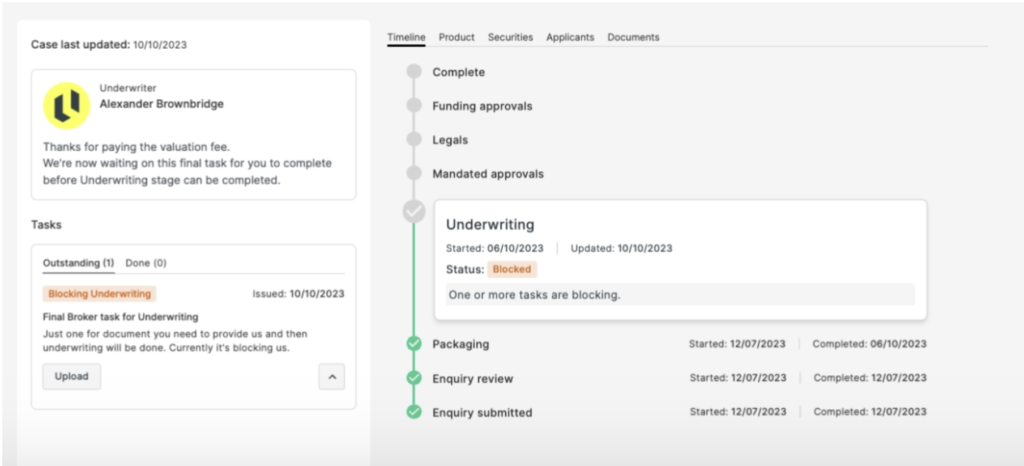Screen dimensions: 1024x466
Task: Click the orange Blocked status badge
Action: (x=512, y=269)
